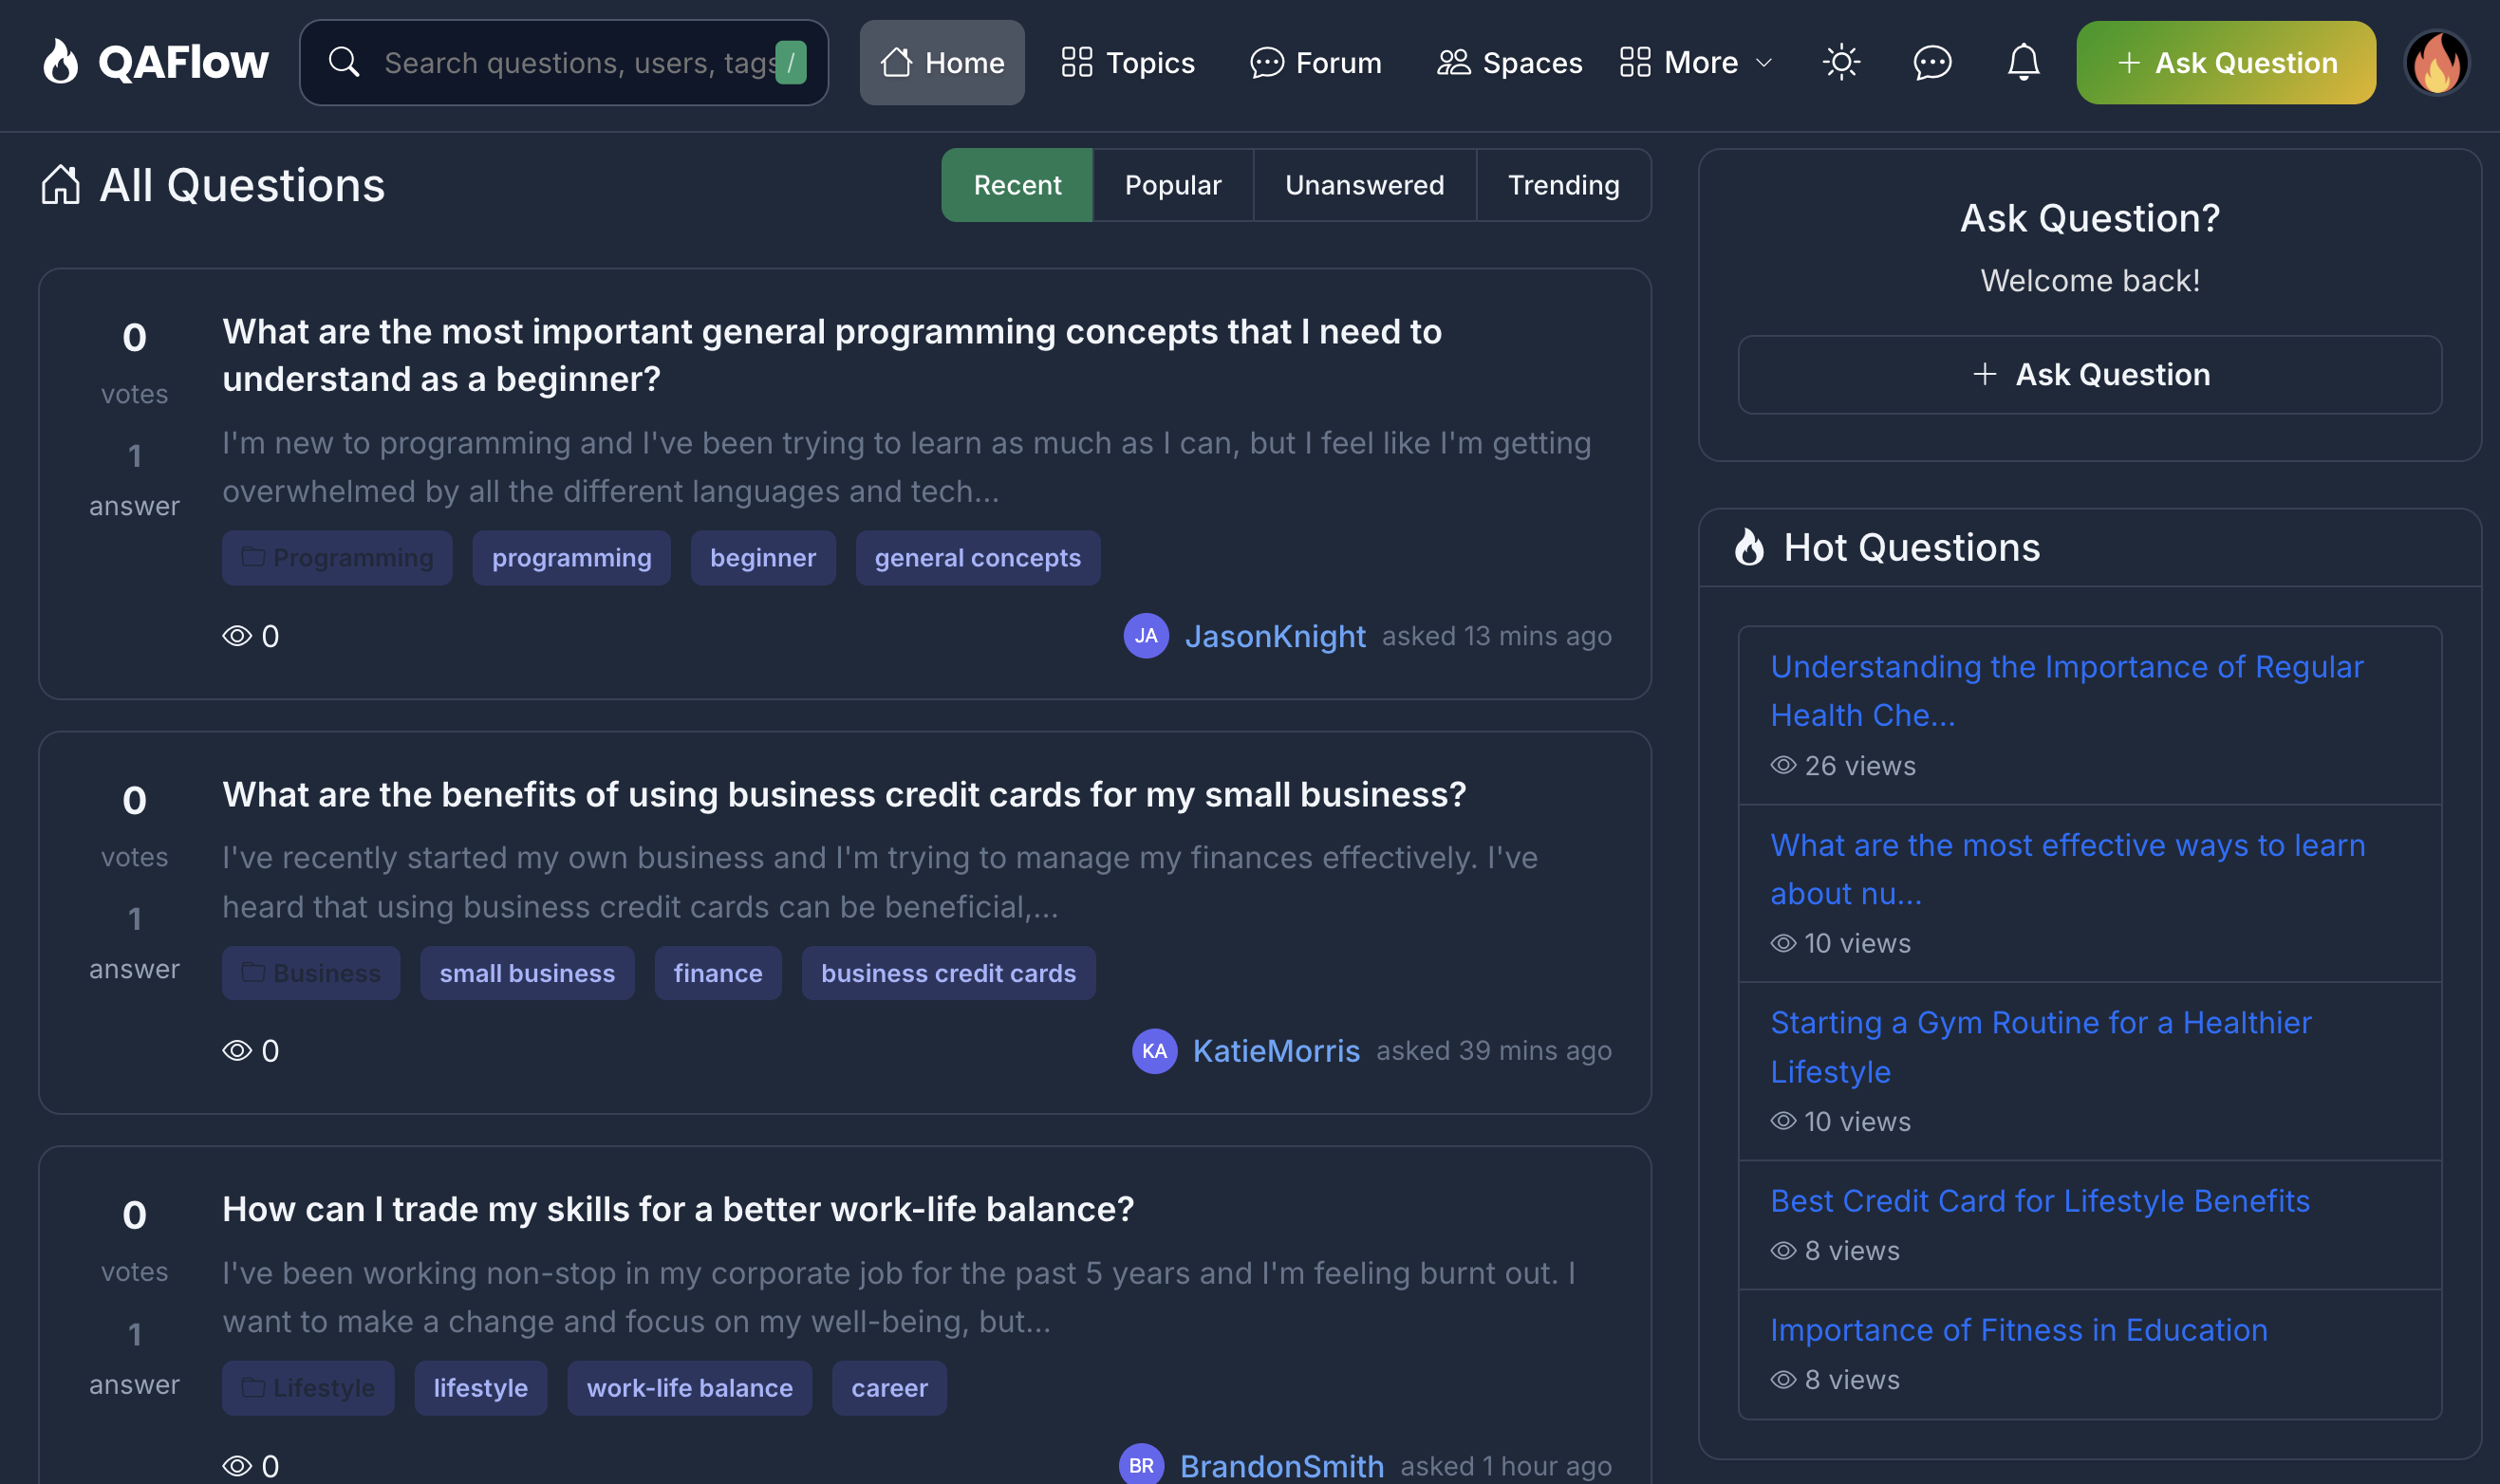
Task: Open the messages chat bubble icon
Action: pos(1931,62)
